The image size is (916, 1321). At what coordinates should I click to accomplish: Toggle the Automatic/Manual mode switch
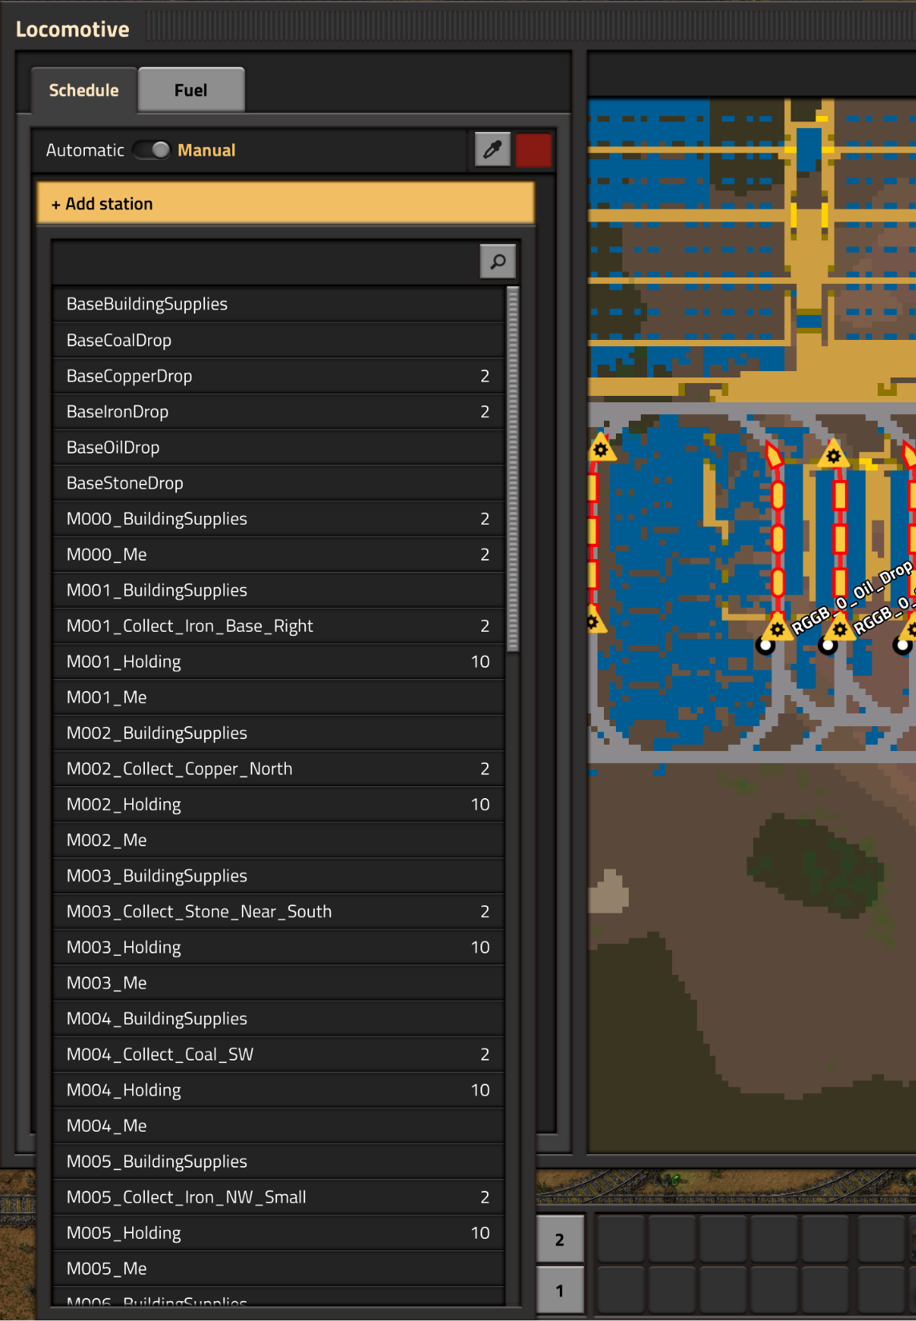[152, 150]
